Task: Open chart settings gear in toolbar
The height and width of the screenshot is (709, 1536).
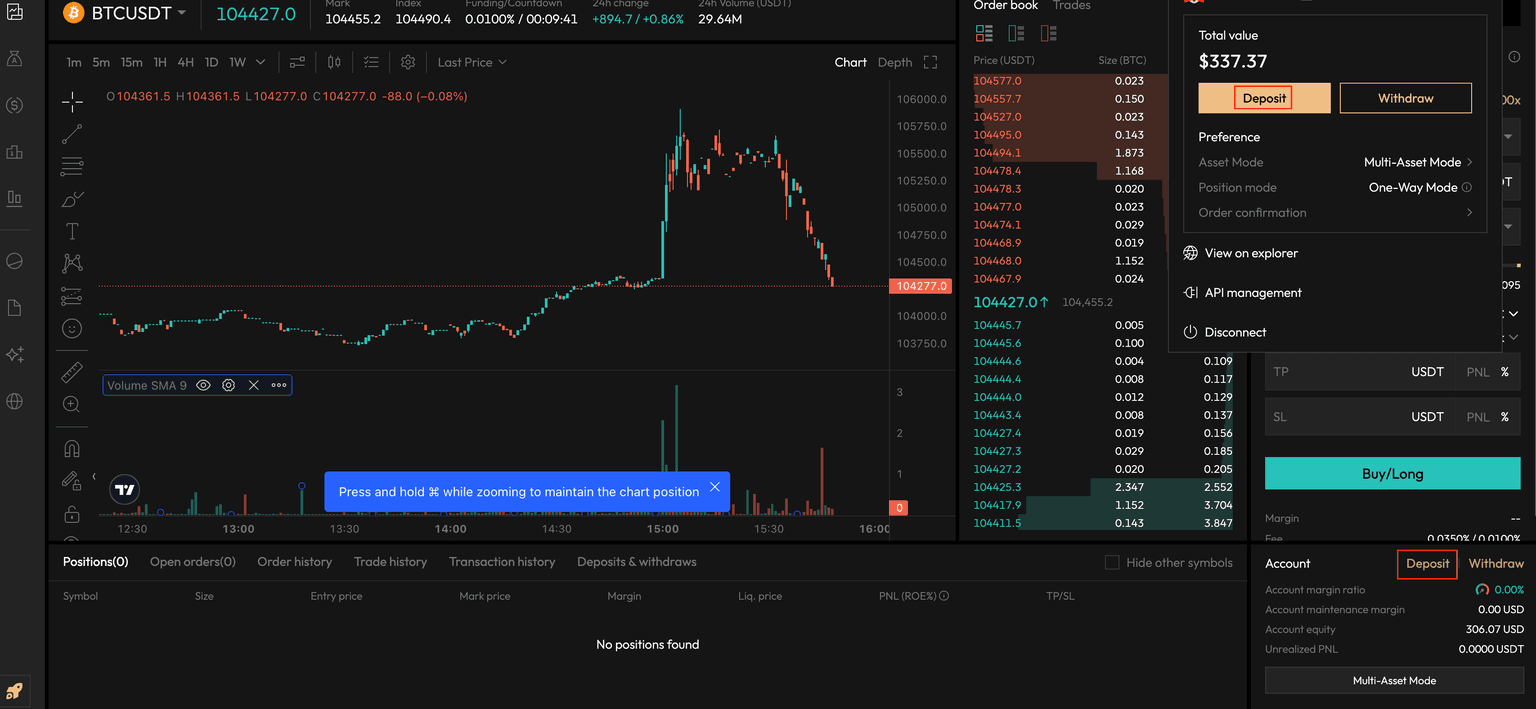Action: point(408,62)
